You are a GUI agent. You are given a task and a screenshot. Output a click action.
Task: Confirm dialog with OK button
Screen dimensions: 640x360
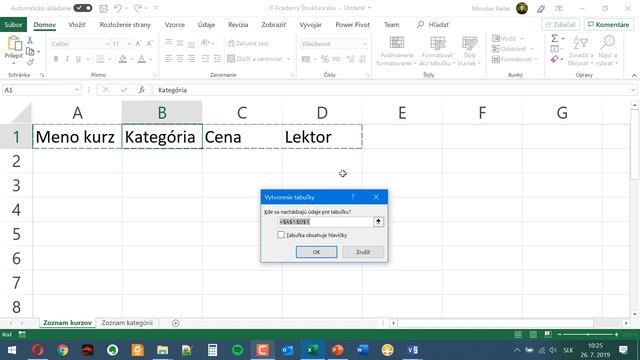click(x=316, y=252)
